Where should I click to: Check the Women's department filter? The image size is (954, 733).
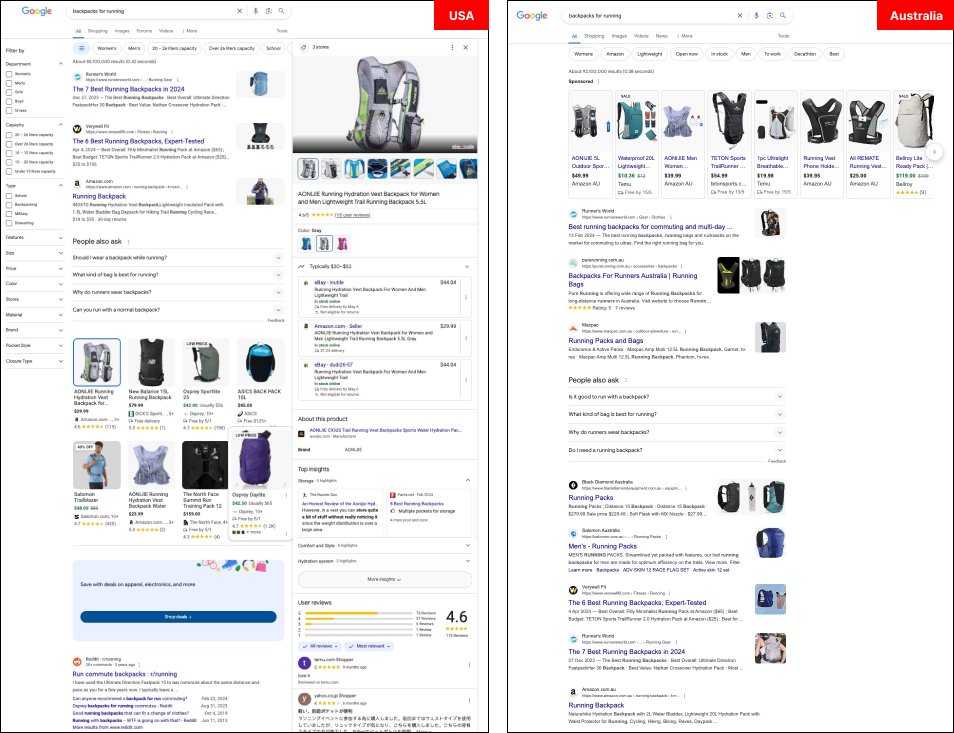pyautogui.click(x=9, y=74)
